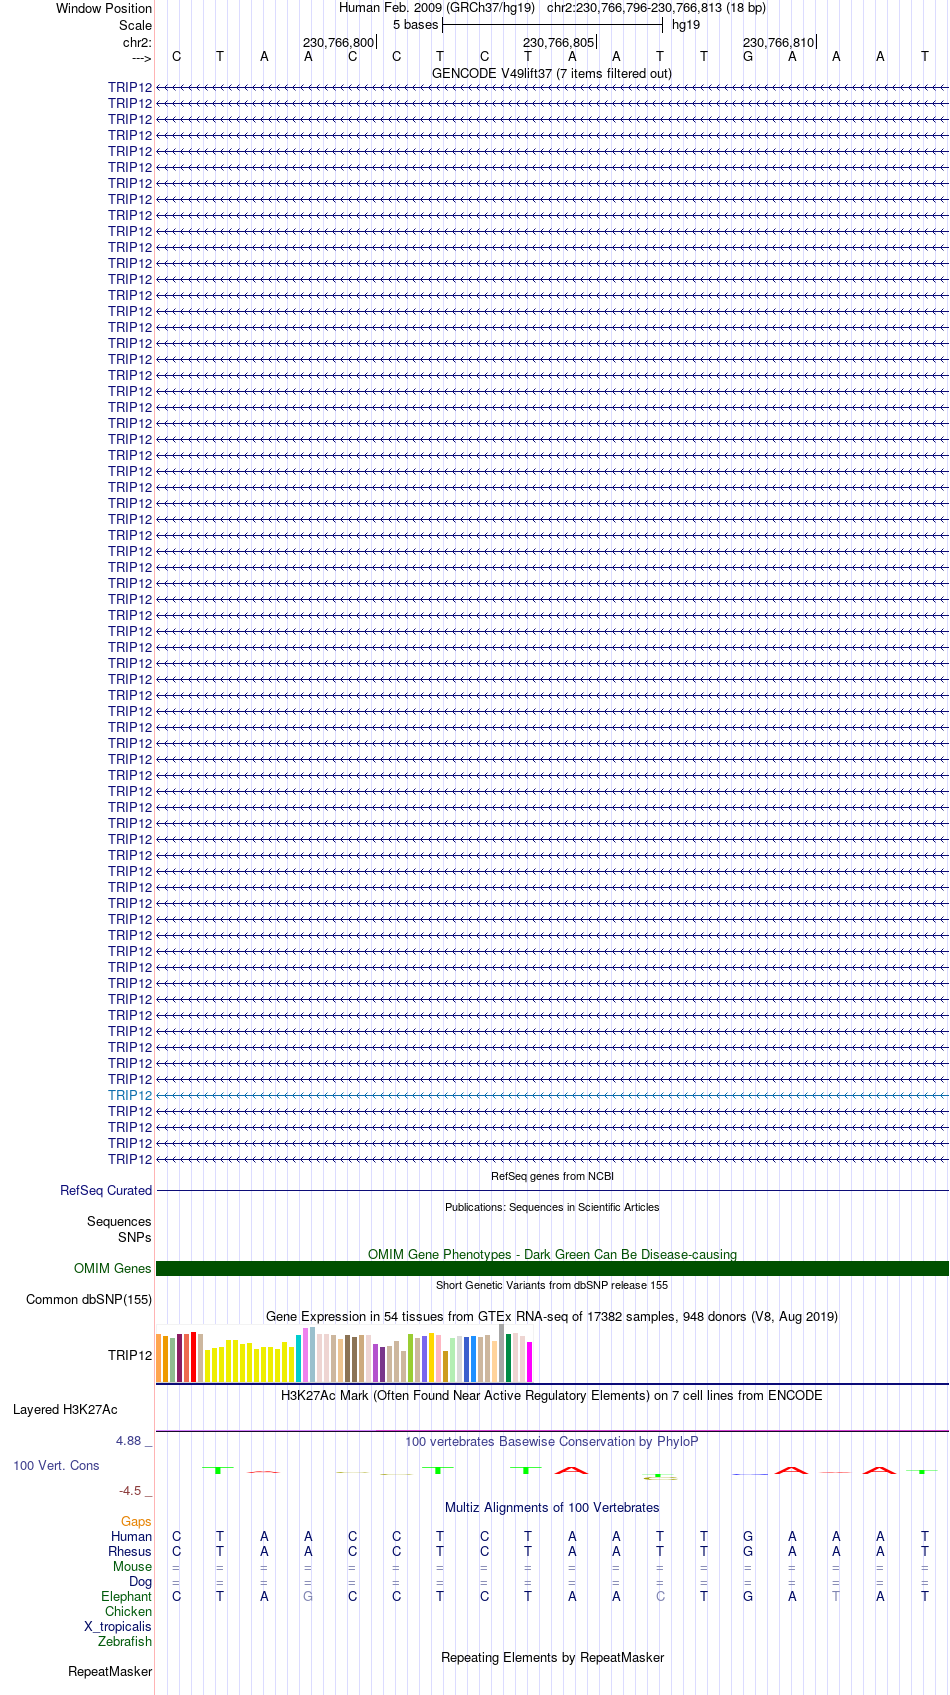Open 'Repeating Elements by RepeatMasker' track title
The width and height of the screenshot is (950, 1695).
552,1657
